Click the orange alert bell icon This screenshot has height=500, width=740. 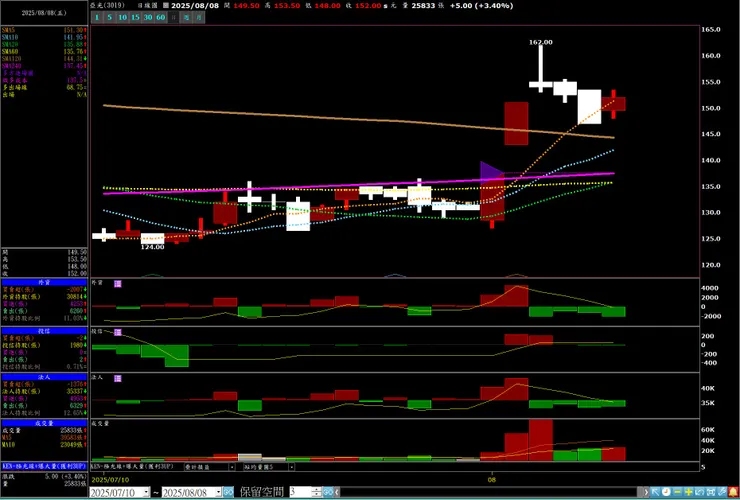click(x=733, y=492)
